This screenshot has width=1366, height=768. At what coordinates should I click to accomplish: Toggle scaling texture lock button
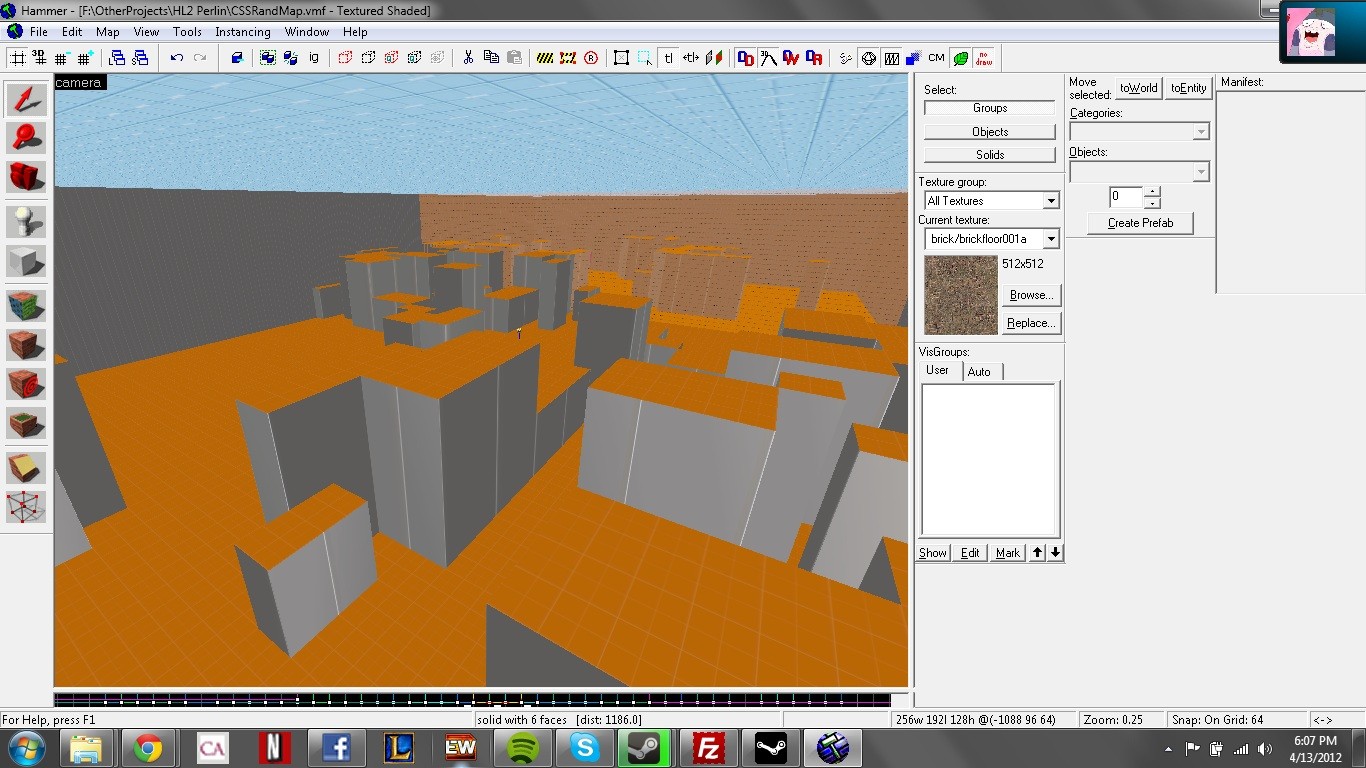pyautogui.click(x=691, y=57)
